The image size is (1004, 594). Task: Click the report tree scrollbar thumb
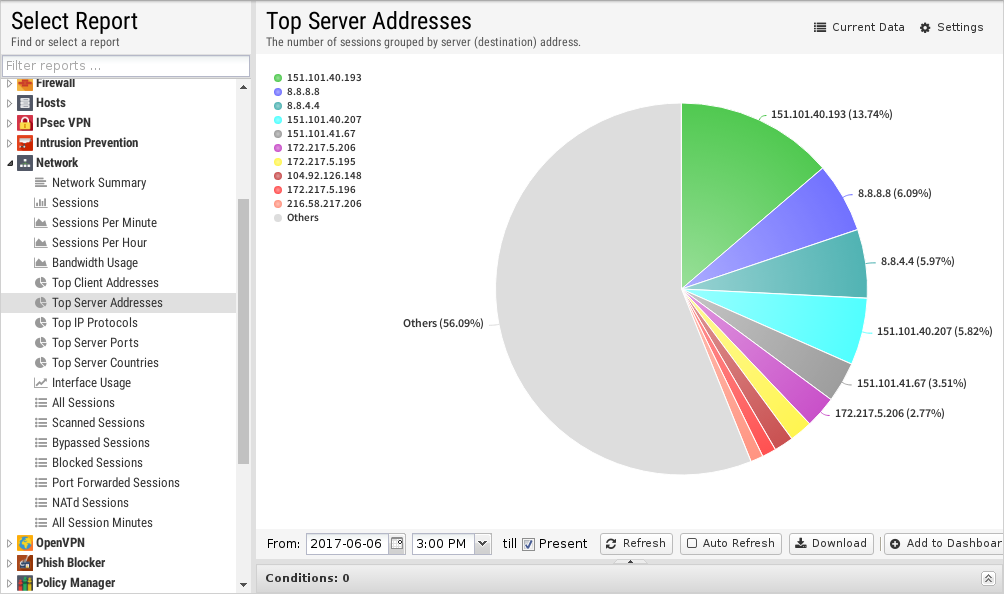click(243, 331)
